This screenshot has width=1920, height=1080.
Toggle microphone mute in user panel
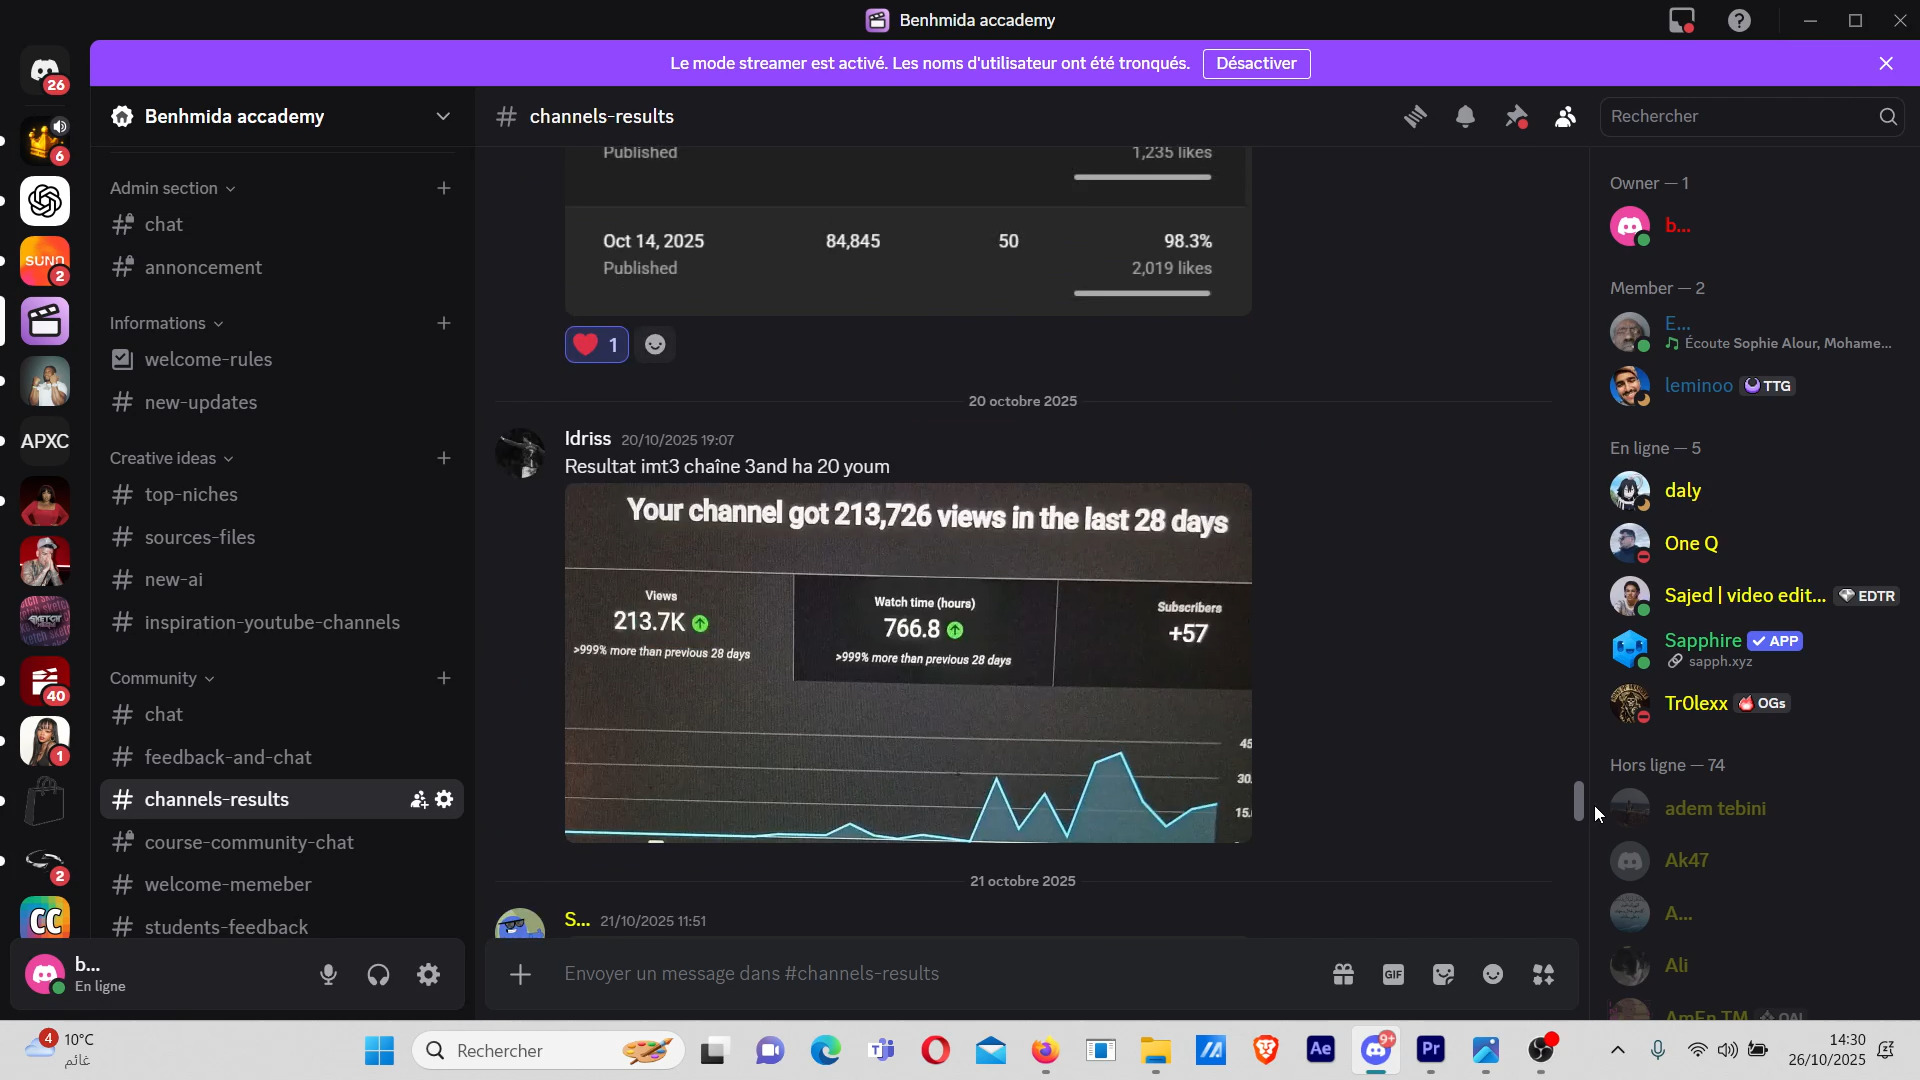point(328,975)
